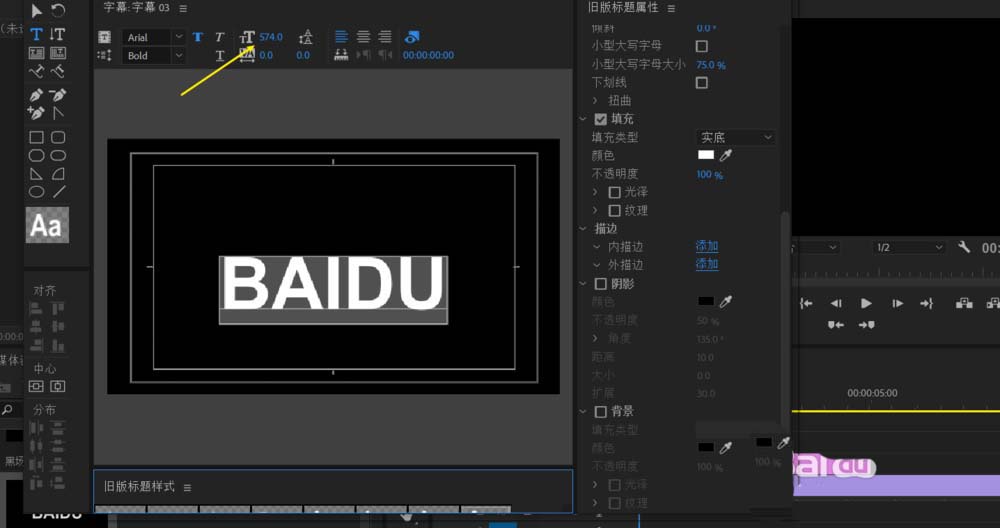1000x528 pixels.
Task: Select the Arc shape tool
Action: point(58,173)
